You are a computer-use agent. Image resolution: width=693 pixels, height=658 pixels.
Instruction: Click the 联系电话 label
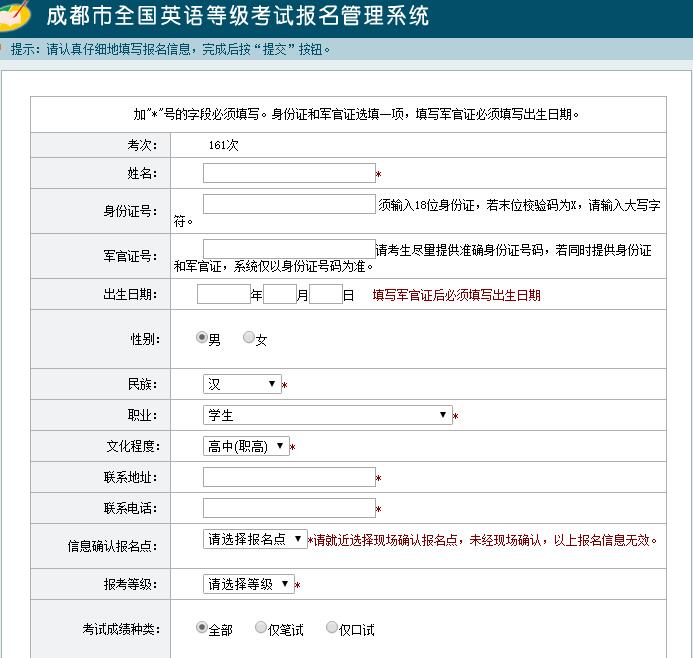[x=130, y=508]
